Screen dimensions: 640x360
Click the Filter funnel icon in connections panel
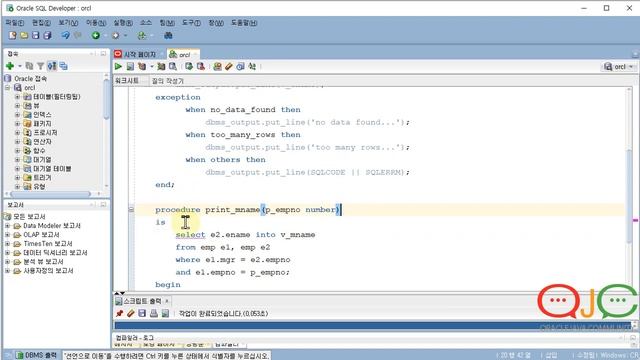(40, 66)
